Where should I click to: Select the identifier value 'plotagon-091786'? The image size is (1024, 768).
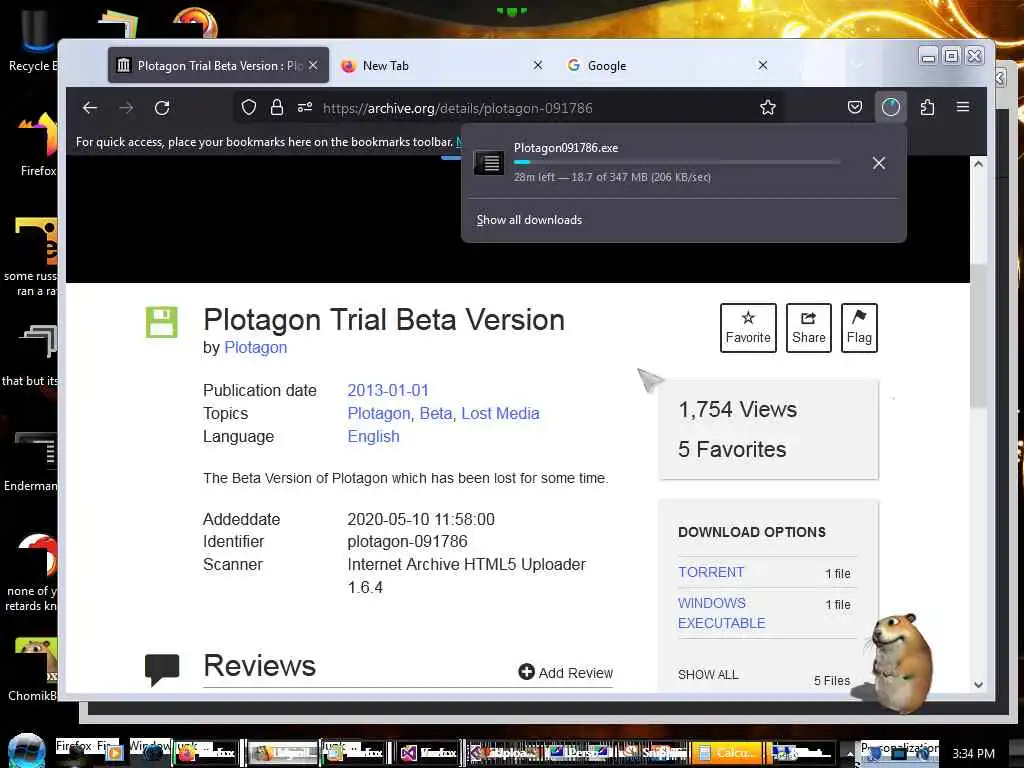(x=408, y=541)
